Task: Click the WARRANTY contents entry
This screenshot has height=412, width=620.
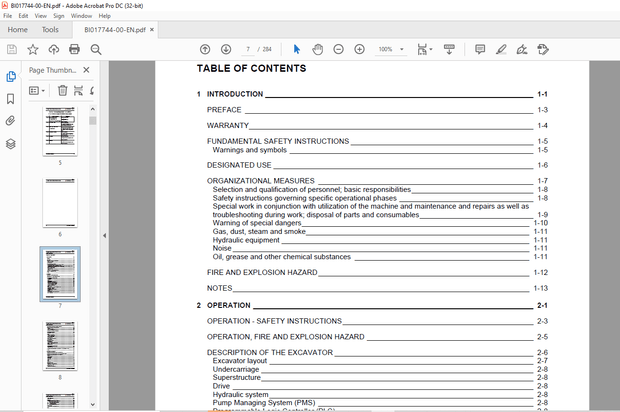Action: pyautogui.click(x=377, y=126)
